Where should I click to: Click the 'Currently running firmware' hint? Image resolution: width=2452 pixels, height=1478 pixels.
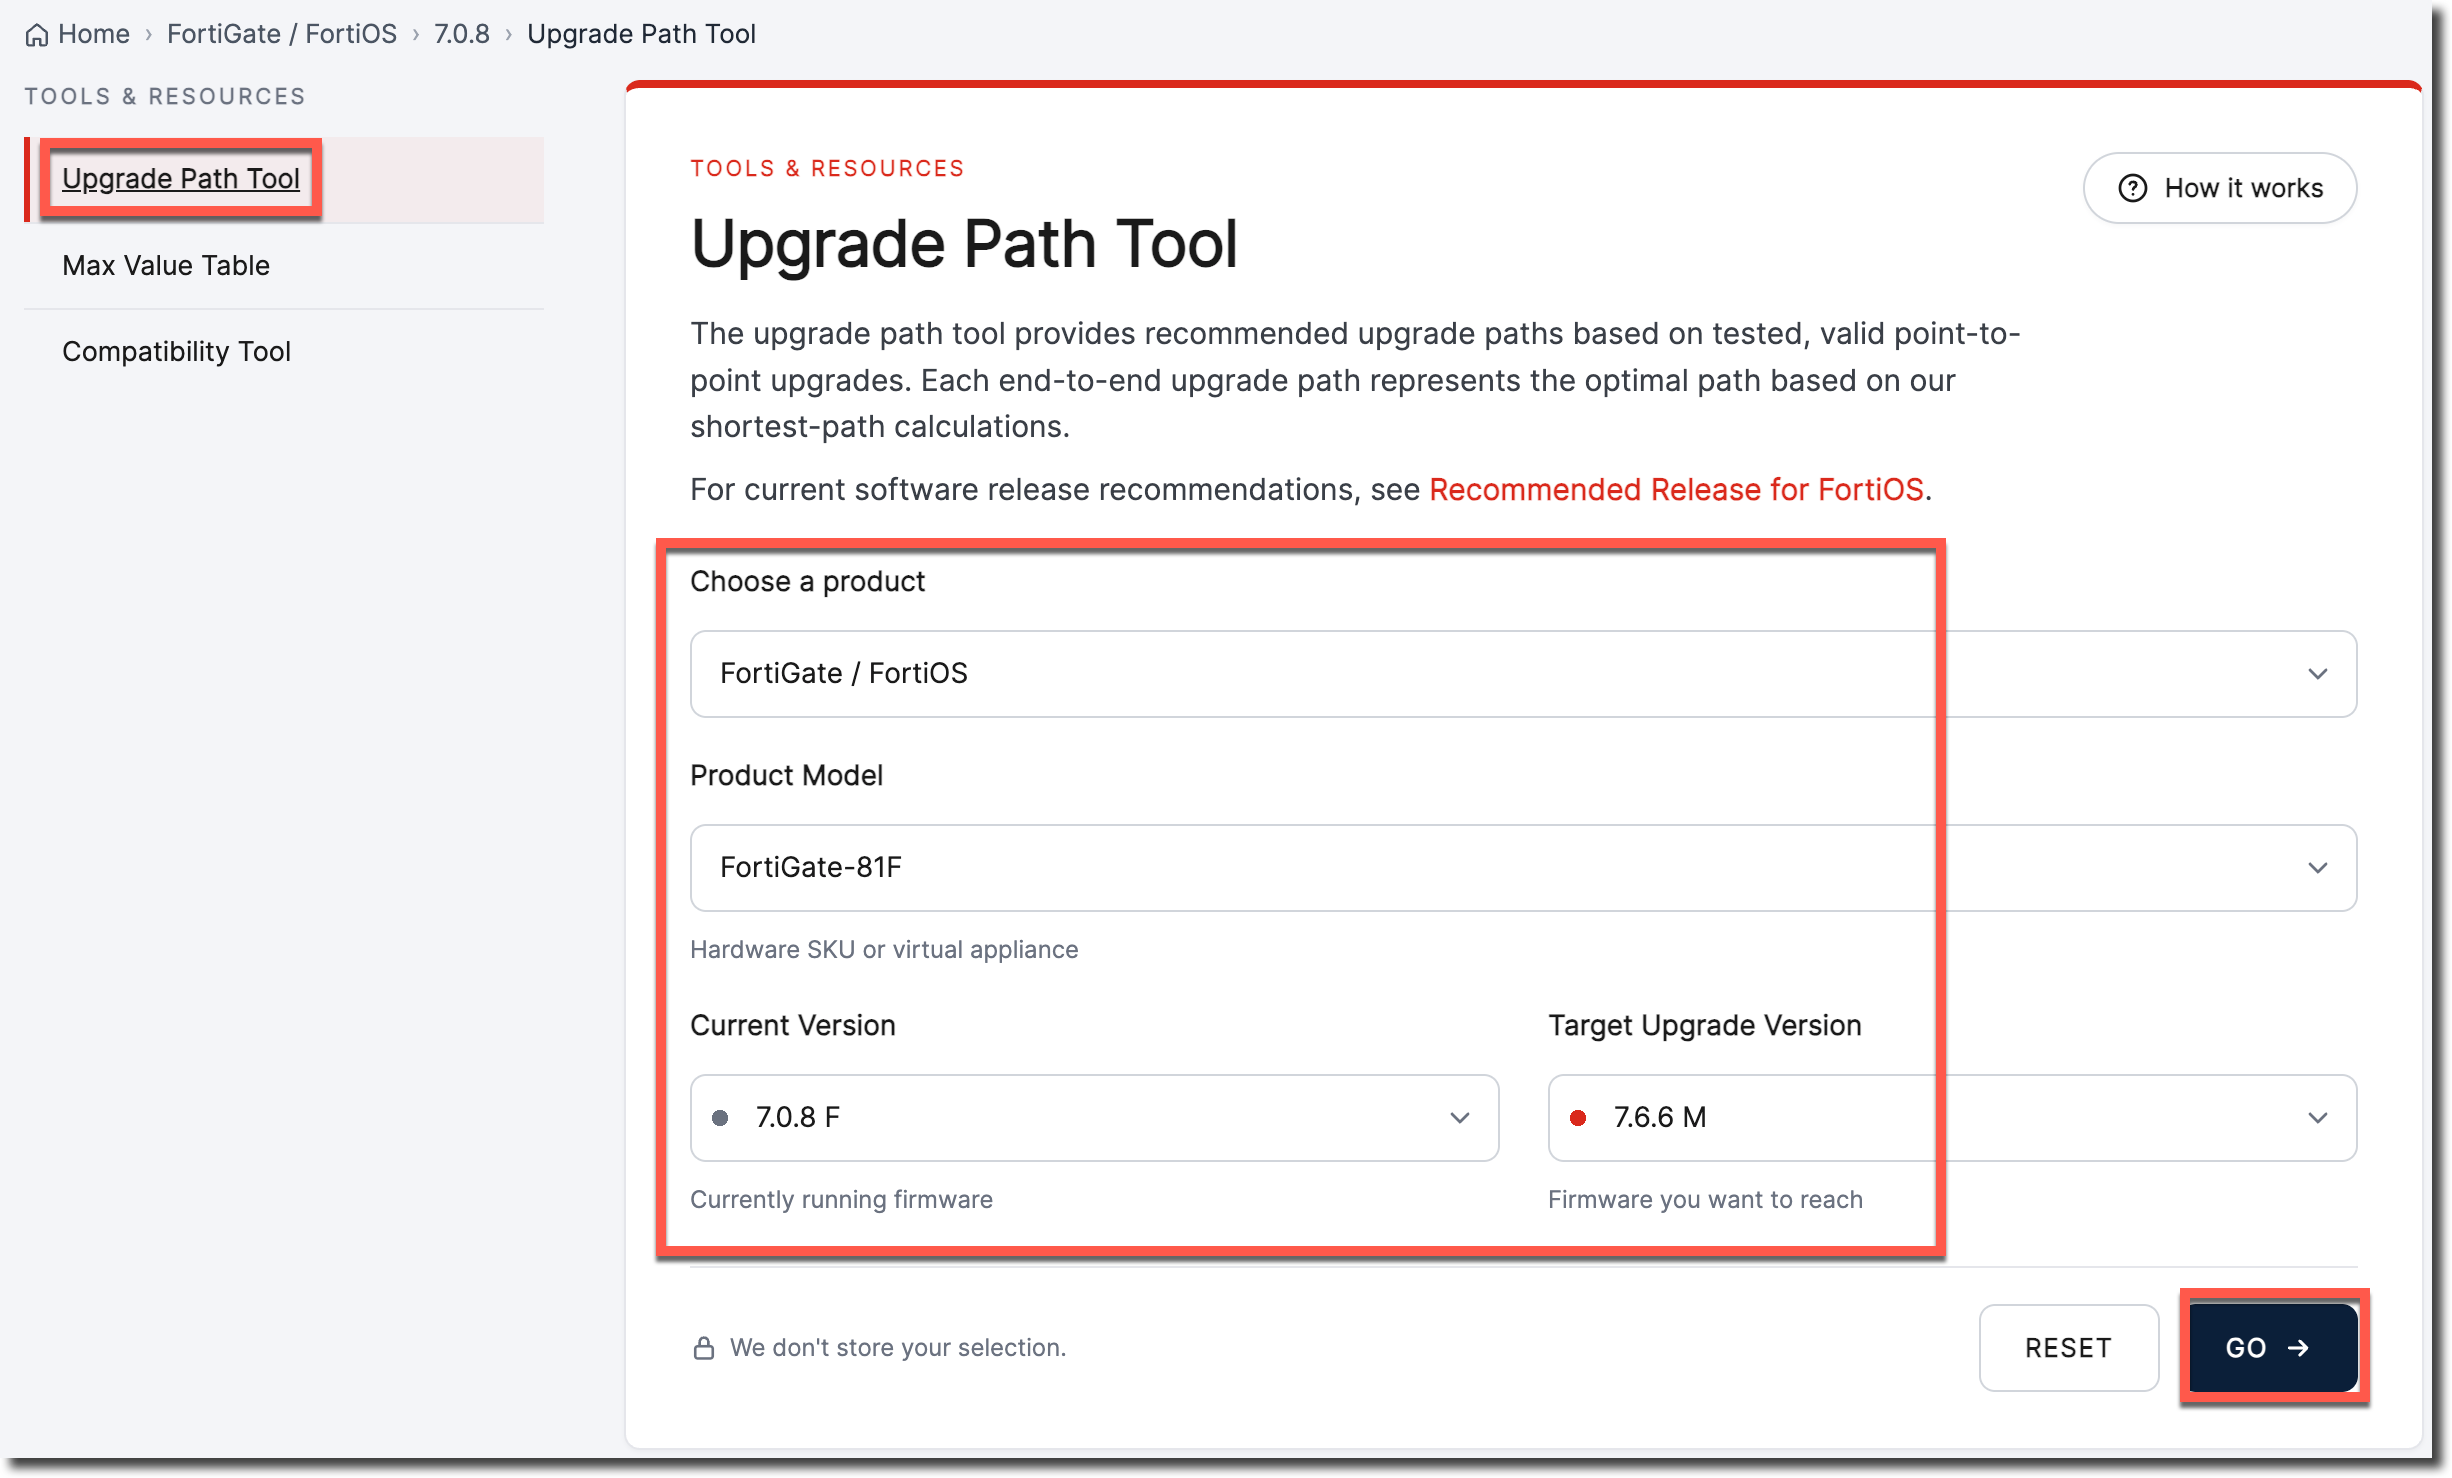841,1200
